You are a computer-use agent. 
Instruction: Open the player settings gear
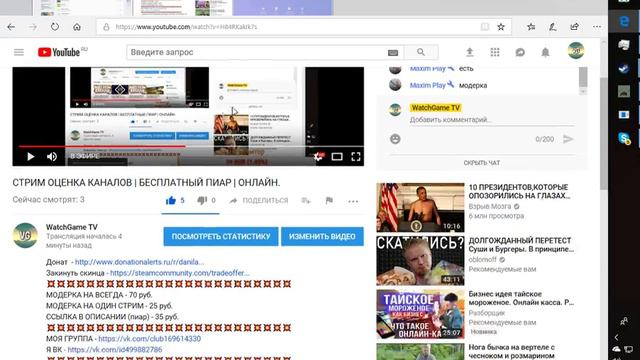click(318, 157)
